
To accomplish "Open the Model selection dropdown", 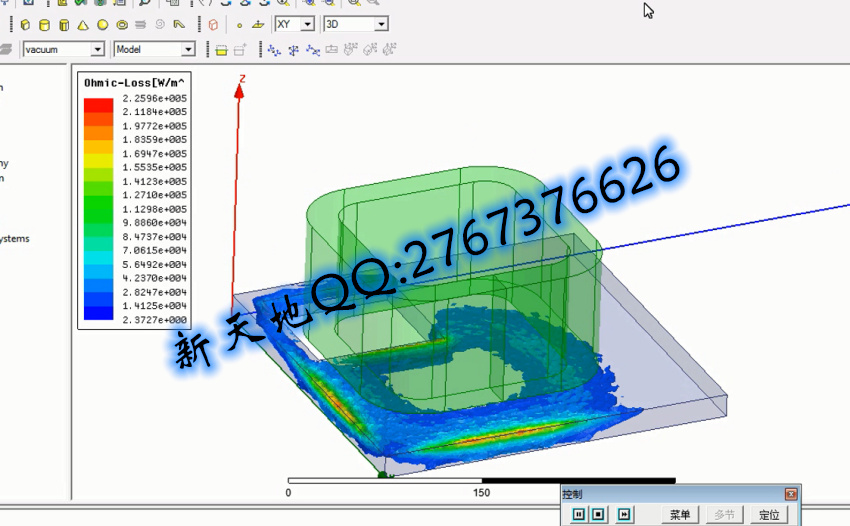I will 187,49.
